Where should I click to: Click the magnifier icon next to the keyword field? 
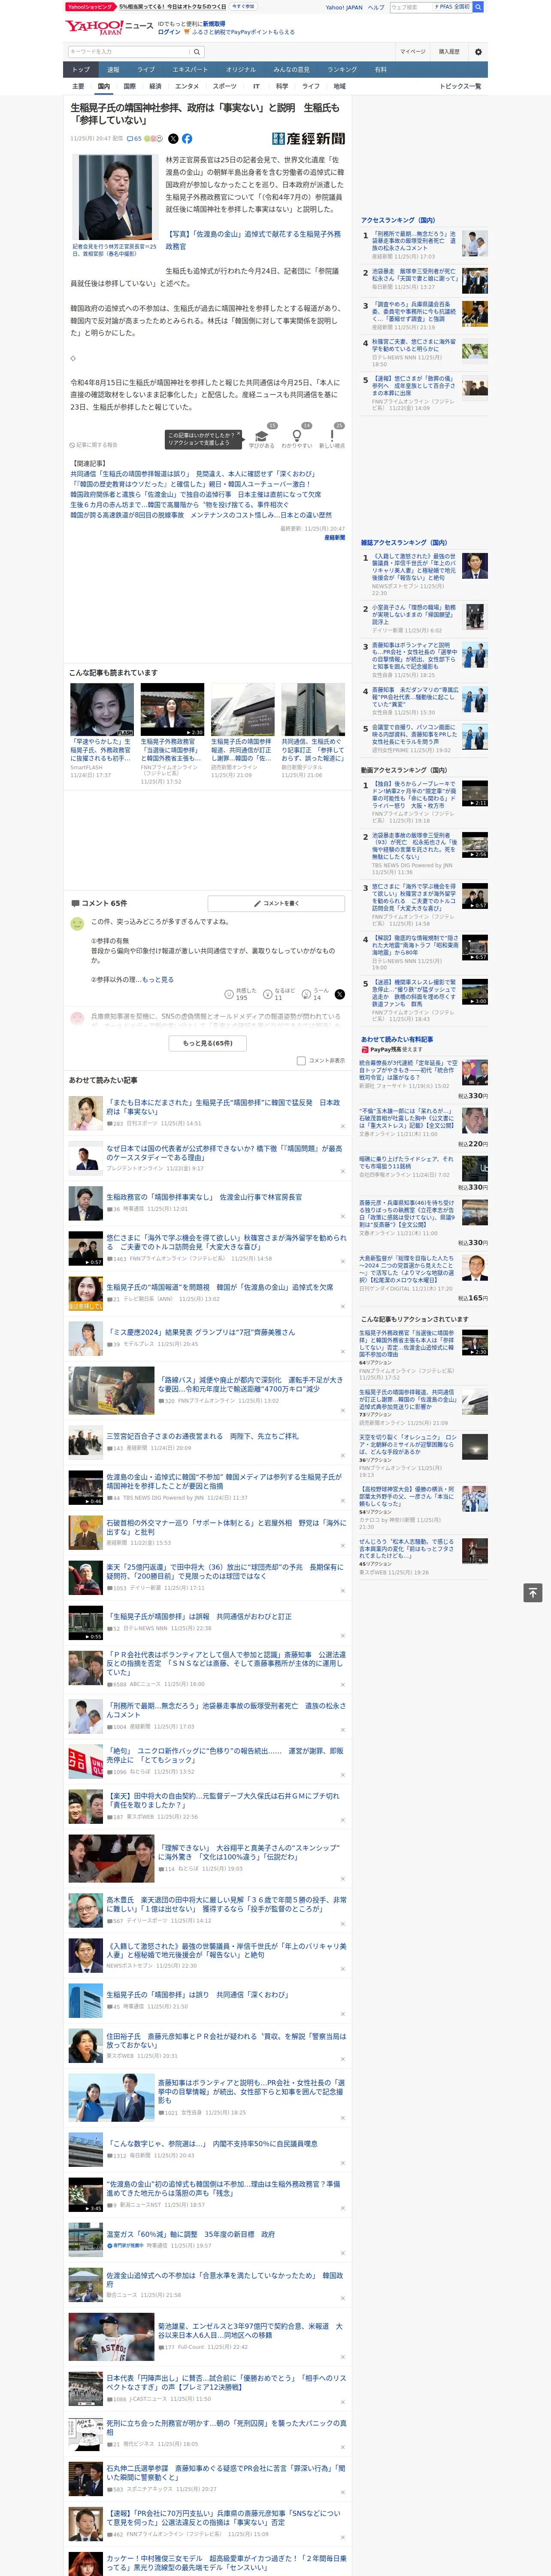[x=197, y=51]
